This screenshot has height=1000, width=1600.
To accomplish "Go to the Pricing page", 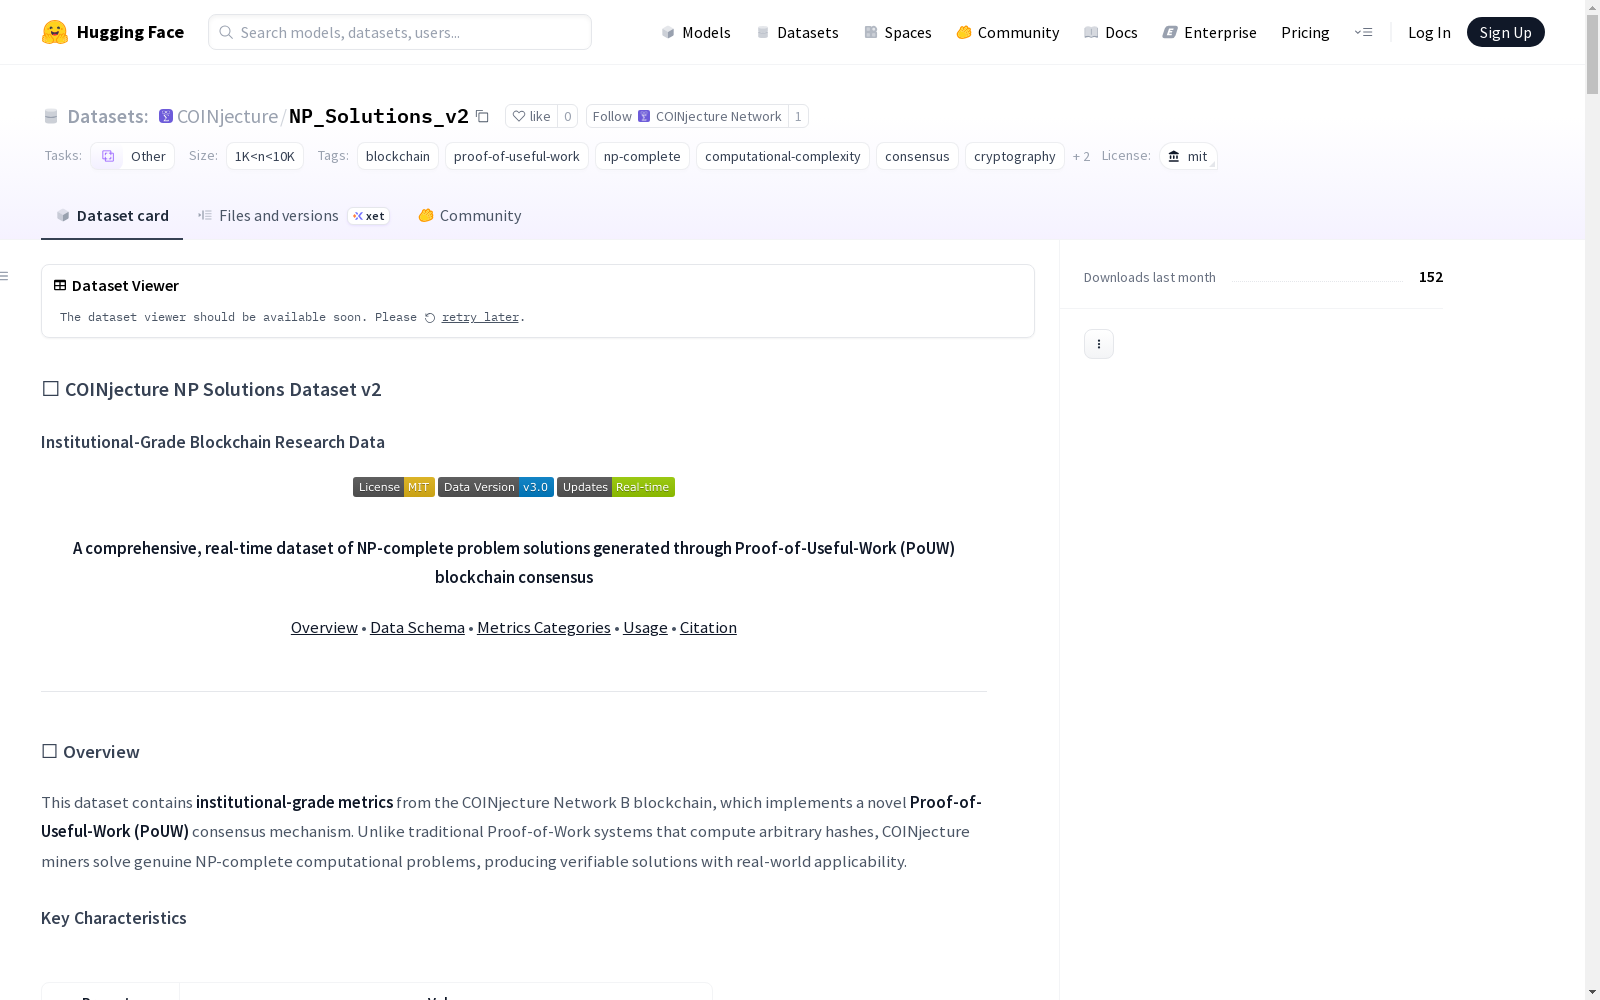I will click(x=1305, y=32).
